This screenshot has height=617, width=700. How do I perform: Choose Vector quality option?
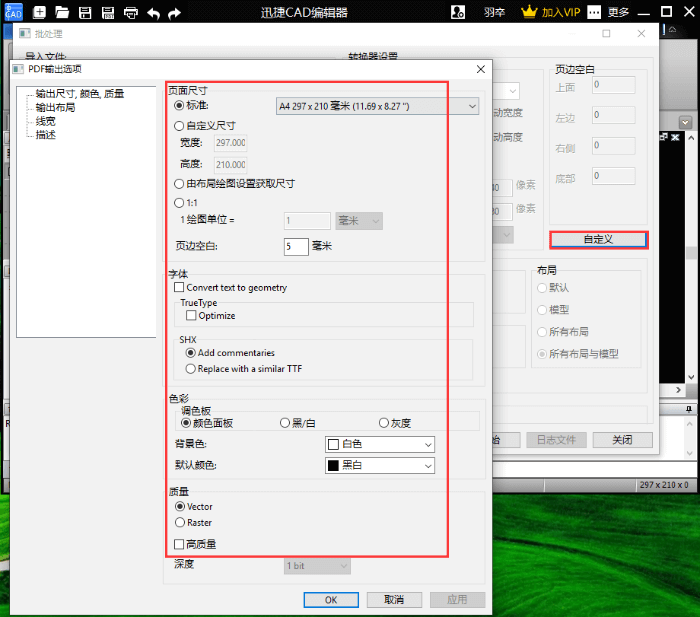(x=180, y=506)
